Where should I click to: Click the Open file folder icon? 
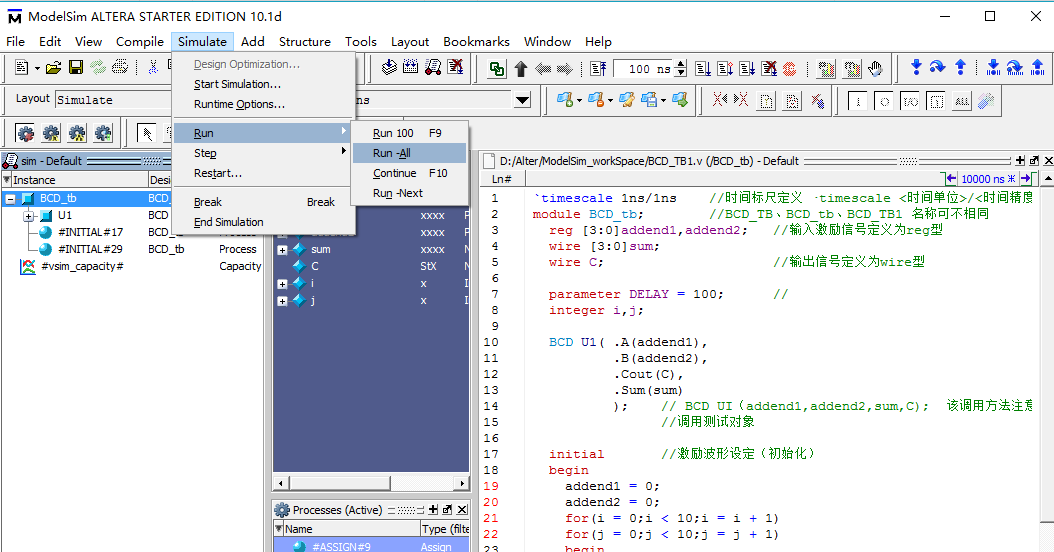[x=54, y=67]
